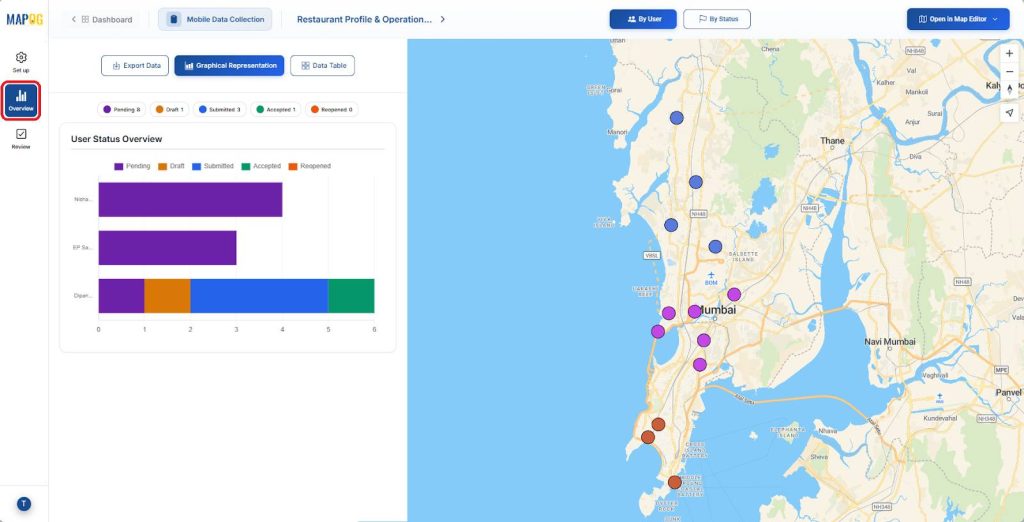Click purple marker overlapping the Mumbai label
This screenshot has height=522, width=1024.
pos(694,312)
